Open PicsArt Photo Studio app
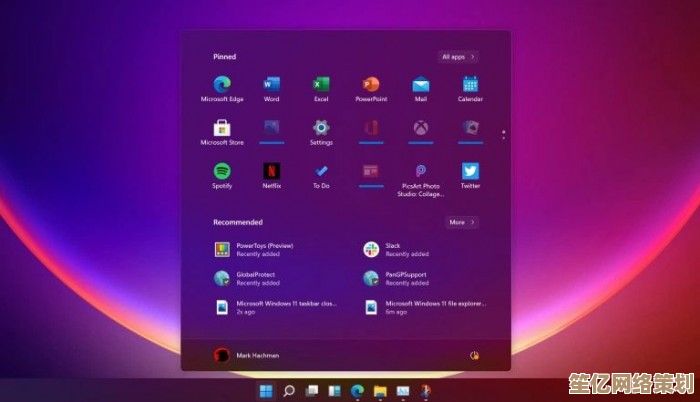The width and height of the screenshot is (700, 402). (421, 180)
